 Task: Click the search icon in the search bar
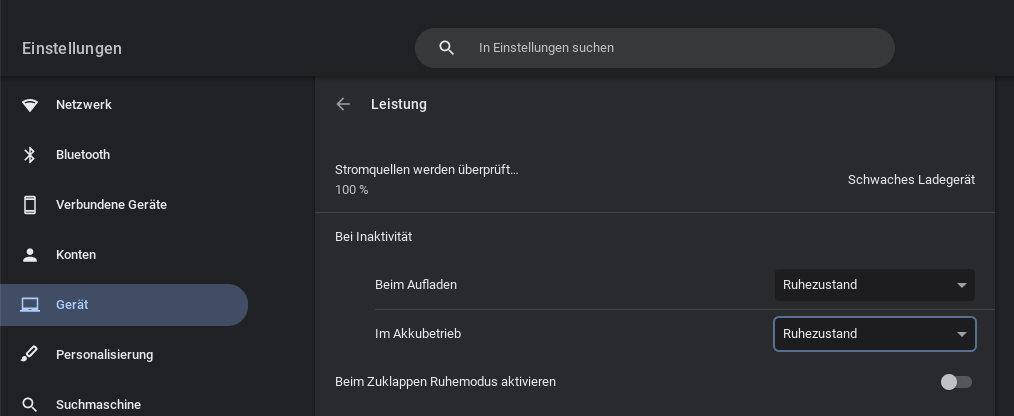[447, 48]
